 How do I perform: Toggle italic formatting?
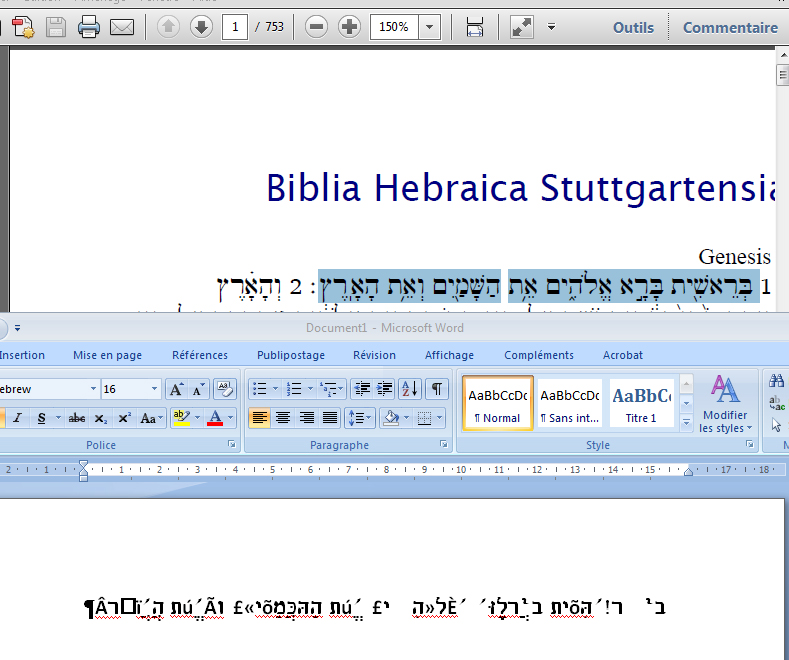18,418
